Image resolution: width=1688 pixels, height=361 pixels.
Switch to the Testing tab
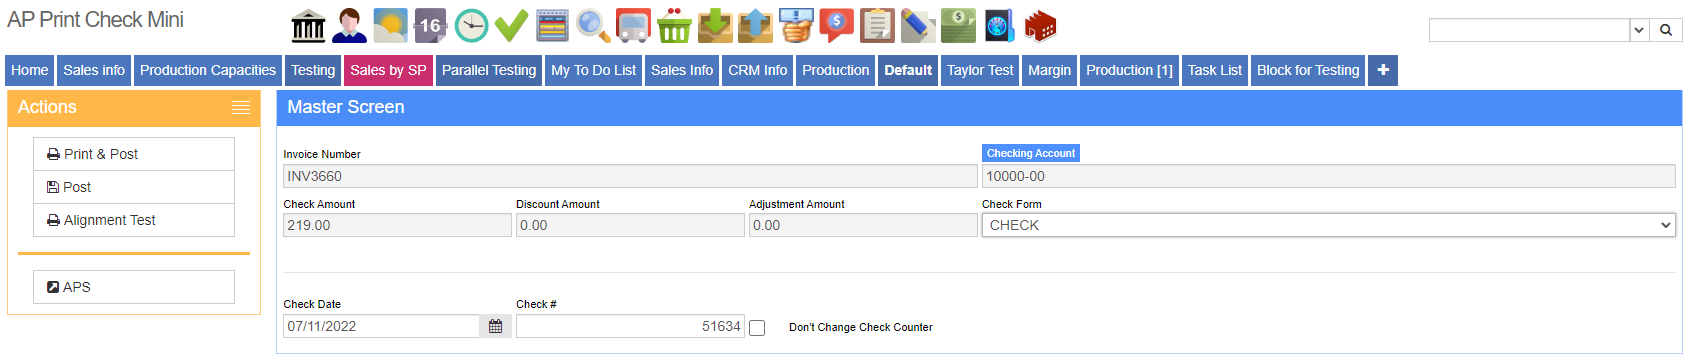(x=313, y=70)
